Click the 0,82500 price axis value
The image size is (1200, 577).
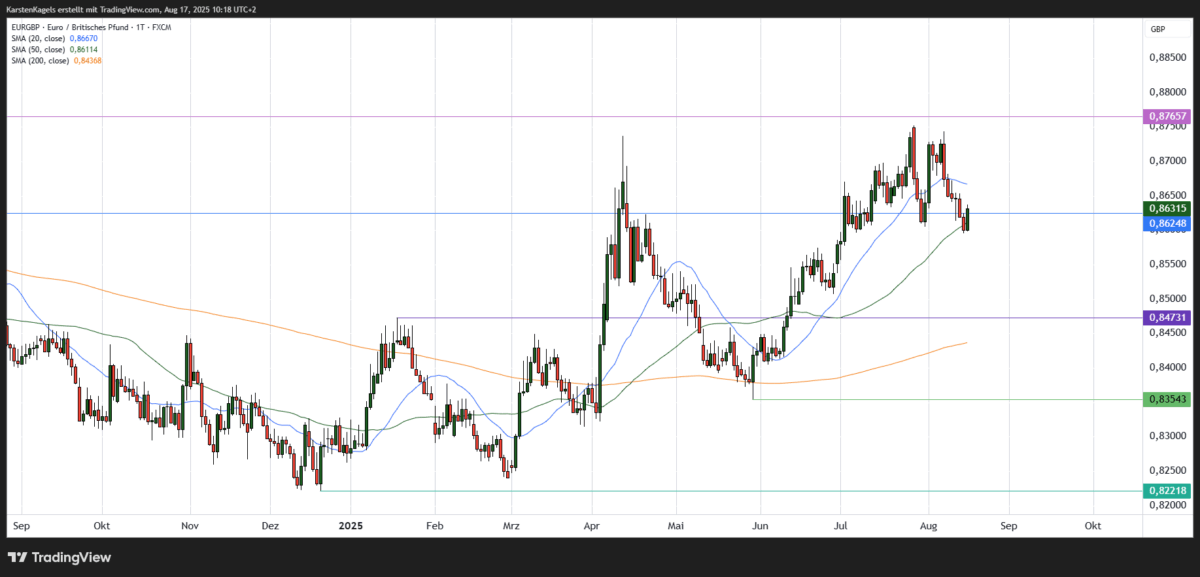1167,470
